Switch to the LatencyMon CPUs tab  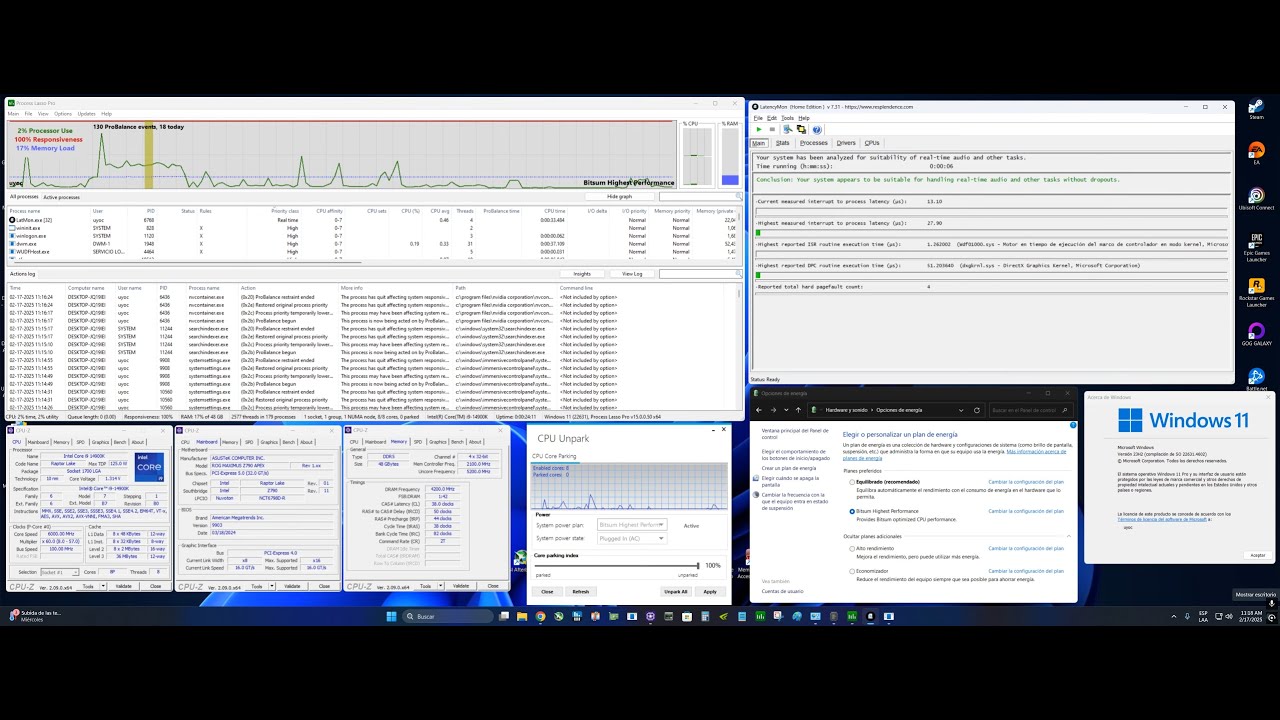click(x=872, y=143)
